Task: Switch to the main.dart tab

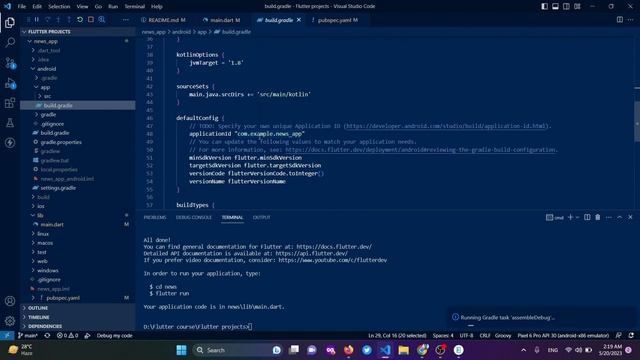Action: click(x=221, y=20)
